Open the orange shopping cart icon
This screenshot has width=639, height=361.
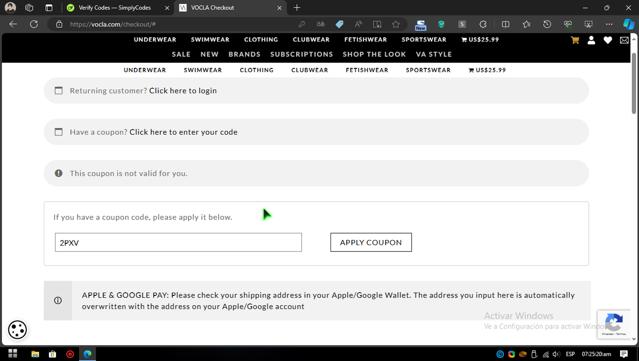pyautogui.click(x=575, y=40)
